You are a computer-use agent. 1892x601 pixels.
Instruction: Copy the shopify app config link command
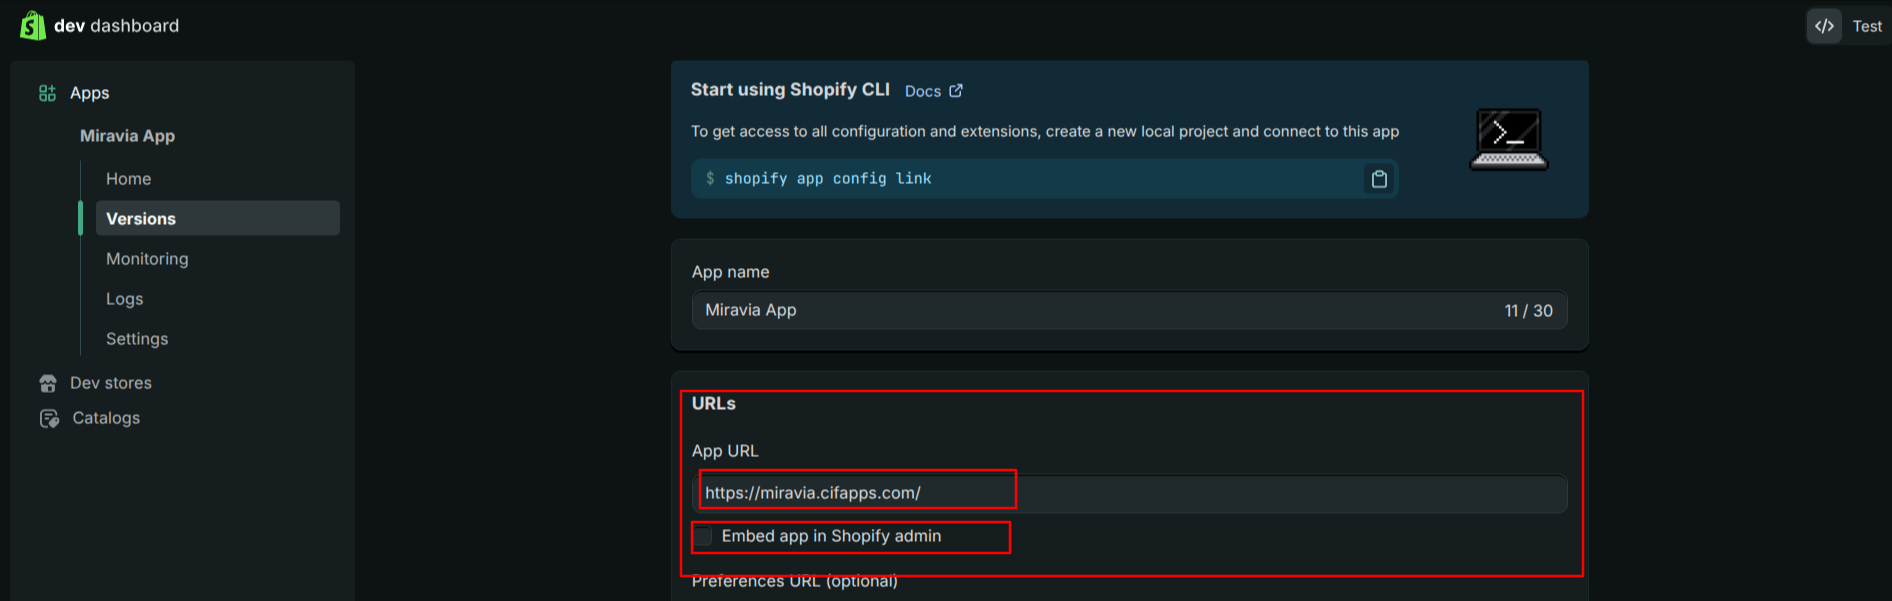pos(1379,179)
